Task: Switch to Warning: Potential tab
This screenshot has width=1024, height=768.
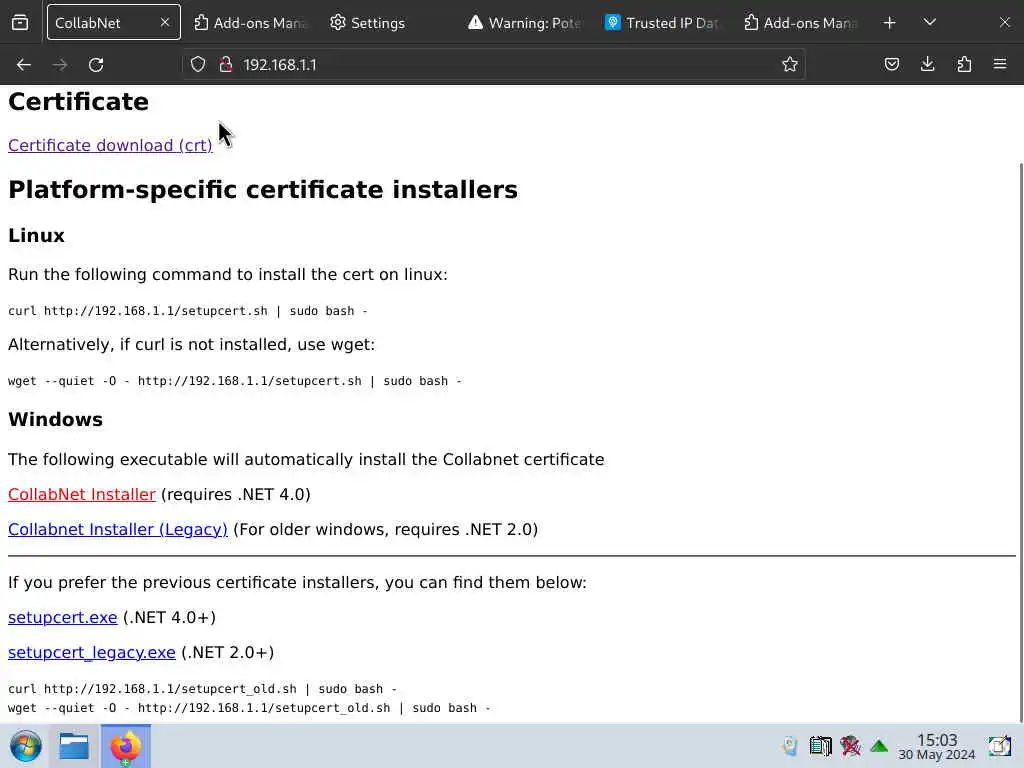Action: tap(525, 23)
